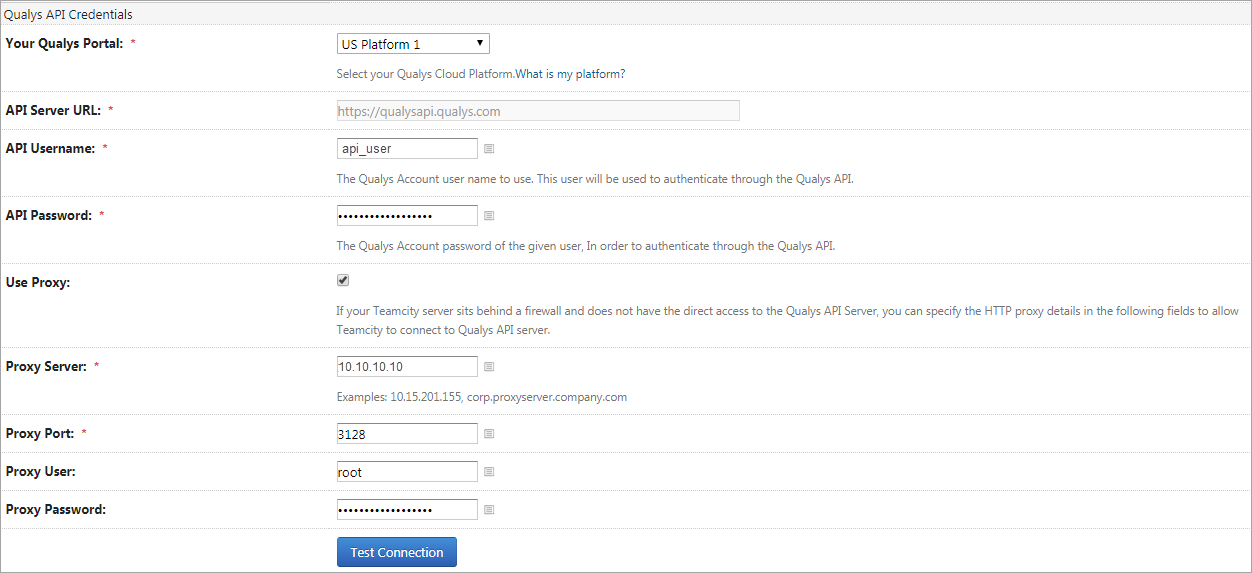
Task: Open parameter list icon beside Proxy Port
Action: tap(489, 434)
